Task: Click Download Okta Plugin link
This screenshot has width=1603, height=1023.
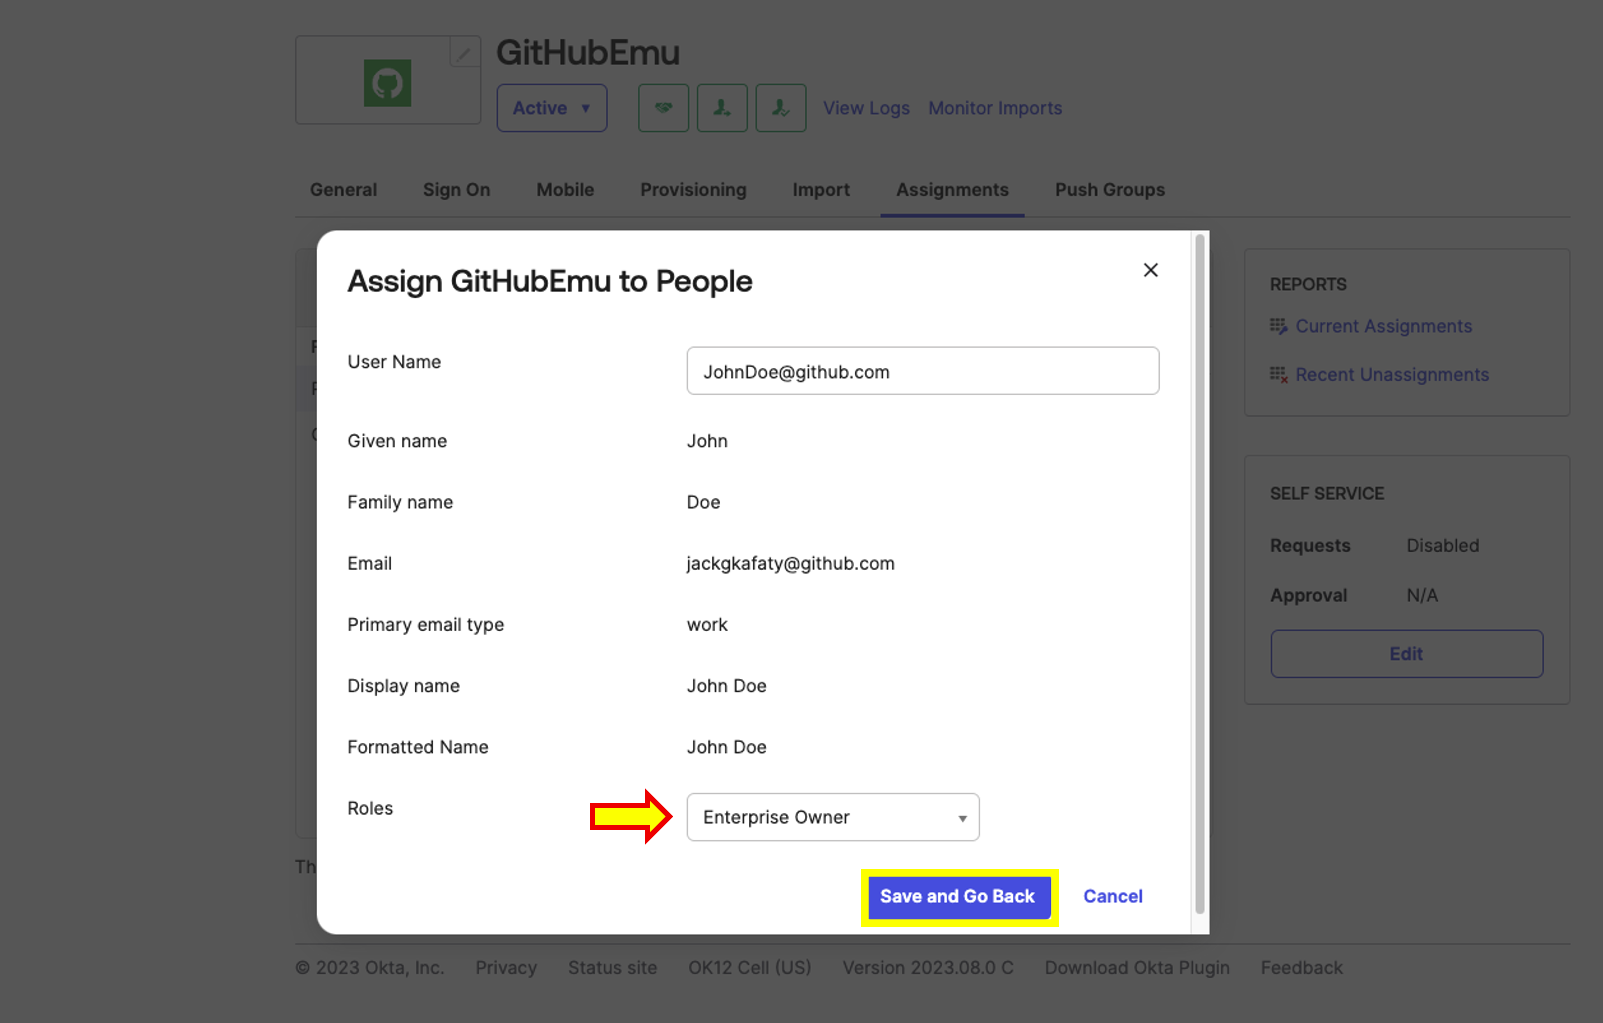Action: 1137,968
